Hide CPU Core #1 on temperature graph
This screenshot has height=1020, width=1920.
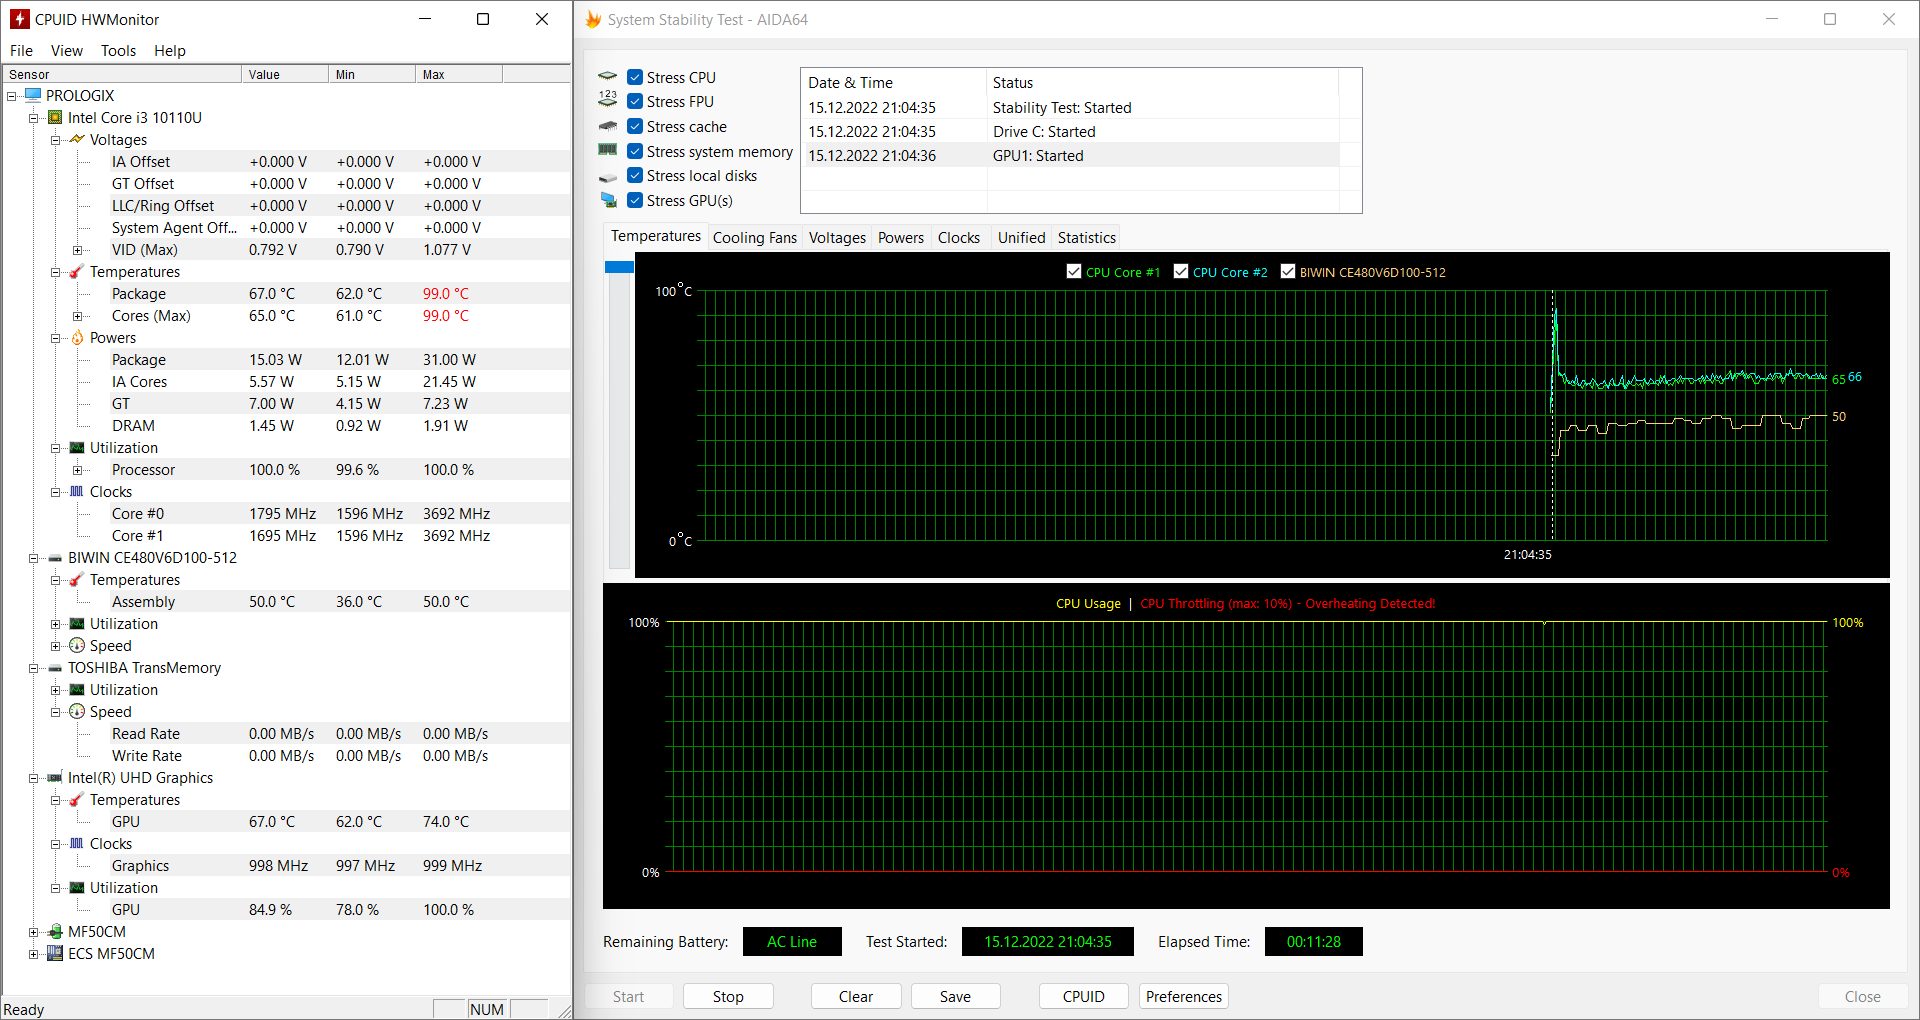1074,271
